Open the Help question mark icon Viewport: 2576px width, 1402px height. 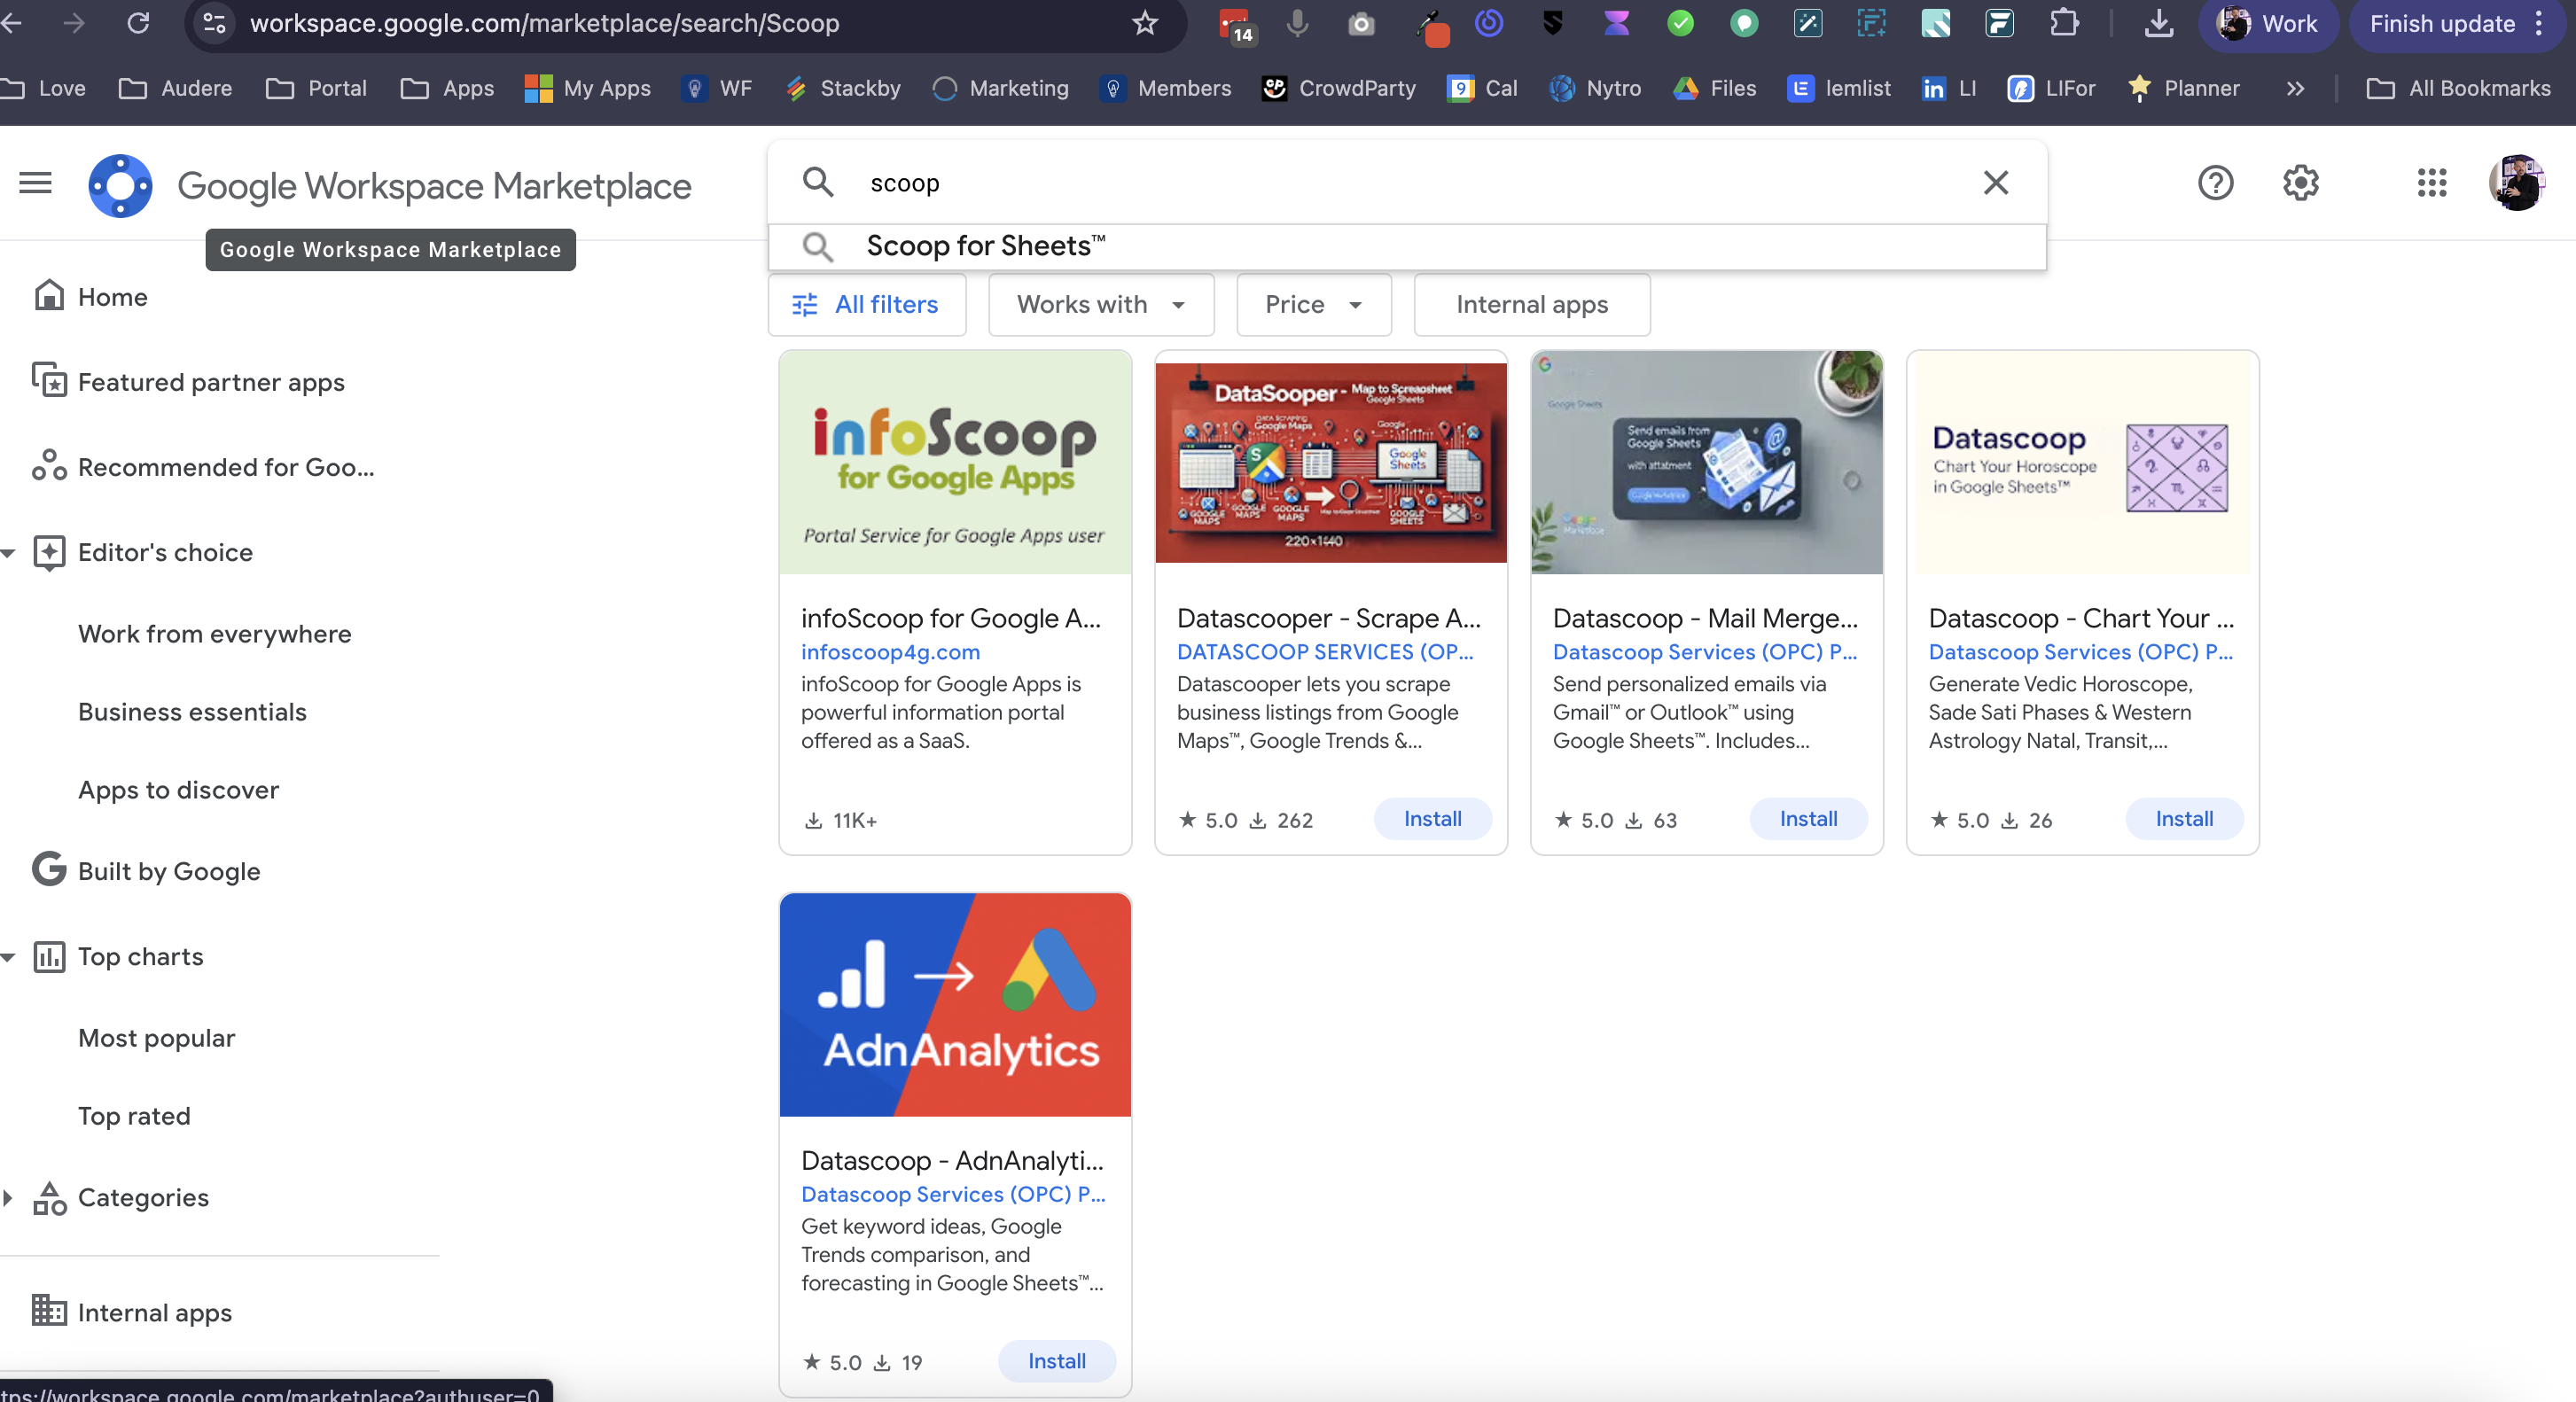(x=2215, y=183)
